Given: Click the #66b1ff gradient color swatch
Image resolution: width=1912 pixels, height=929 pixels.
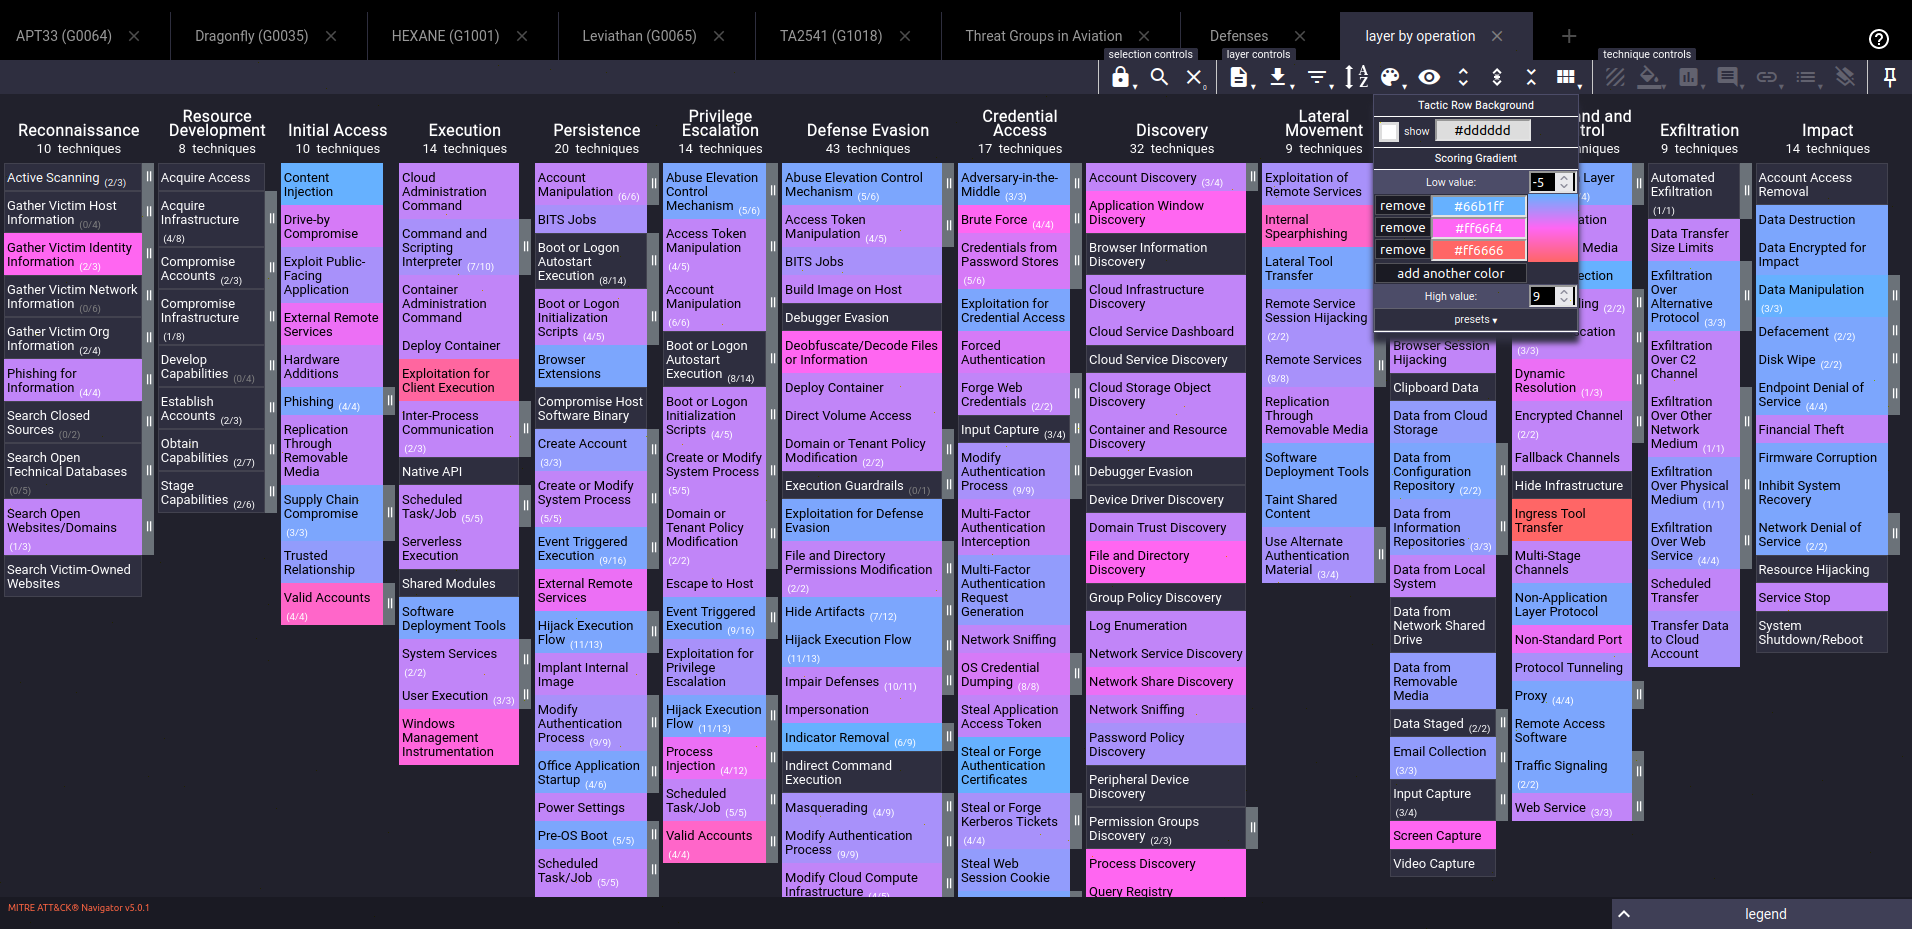Looking at the screenshot, I should (1478, 206).
